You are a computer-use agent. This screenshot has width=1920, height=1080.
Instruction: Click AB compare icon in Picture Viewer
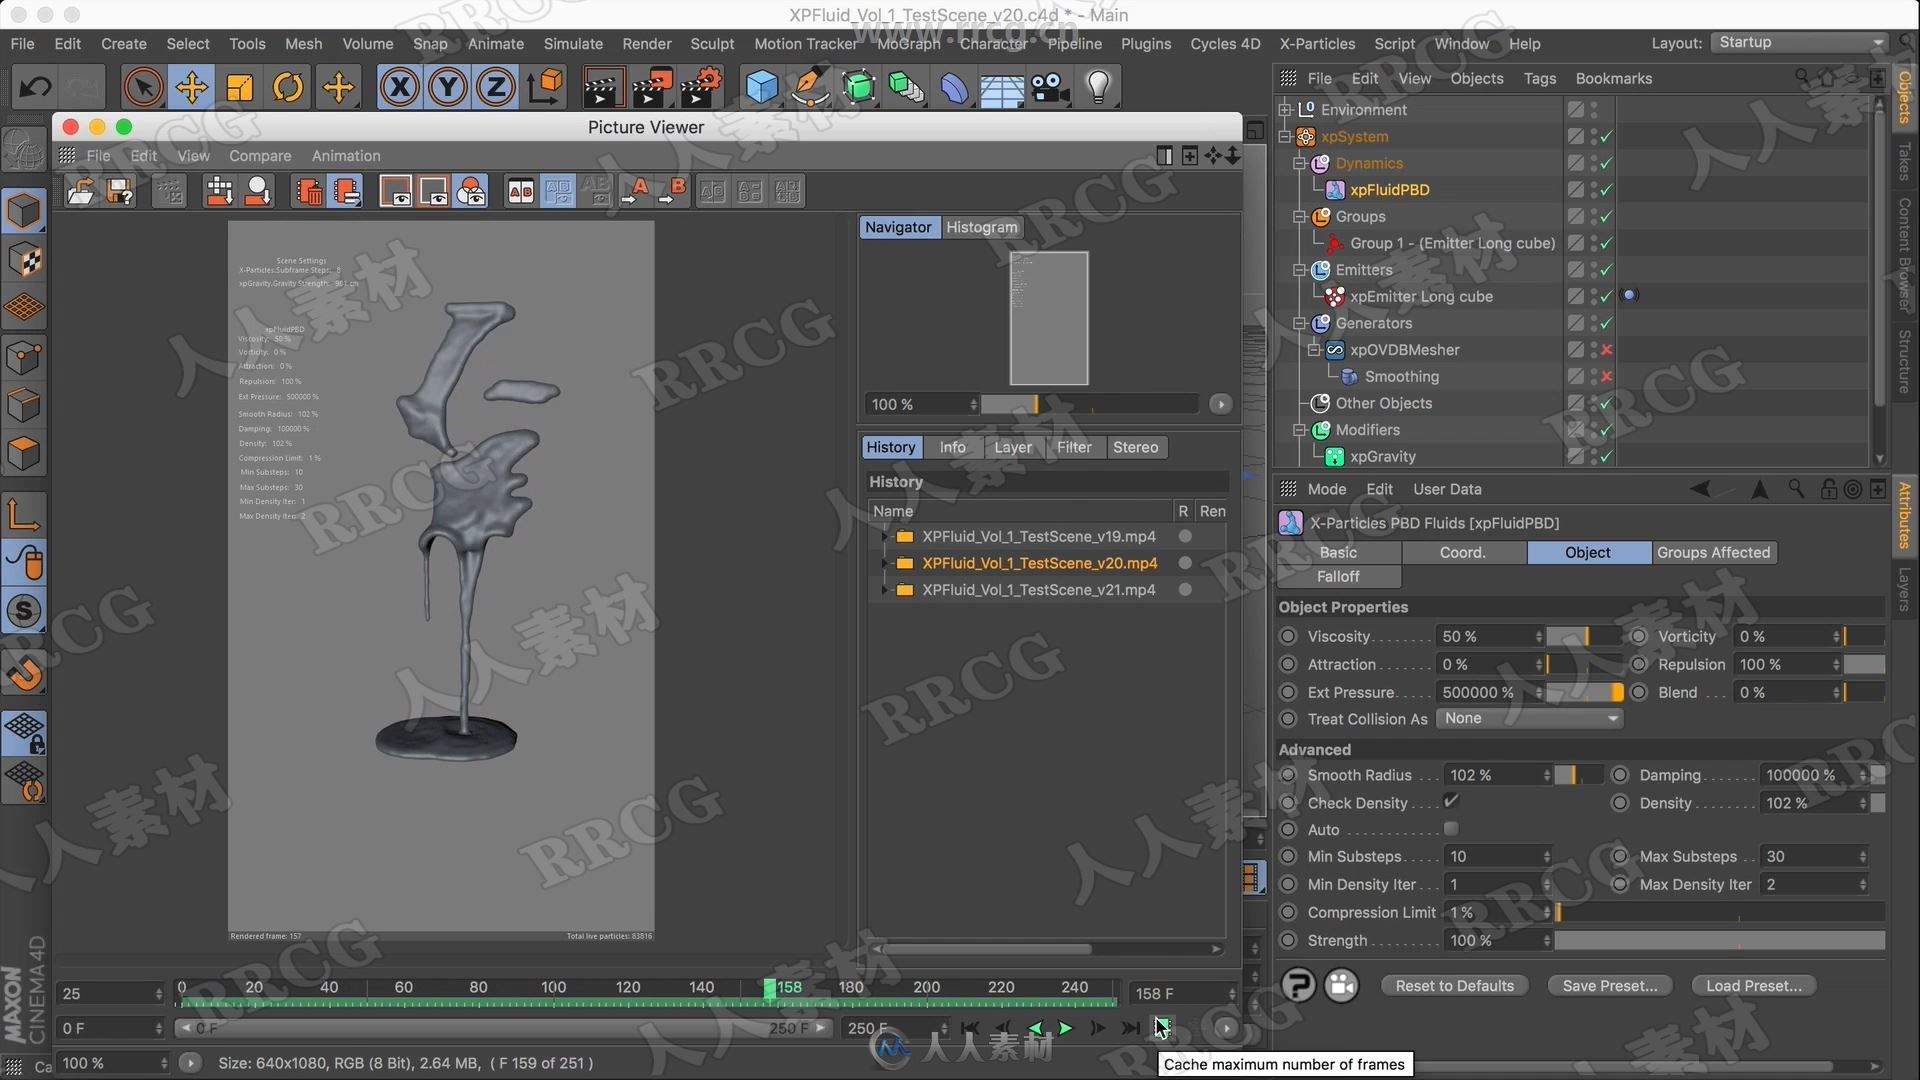[521, 191]
